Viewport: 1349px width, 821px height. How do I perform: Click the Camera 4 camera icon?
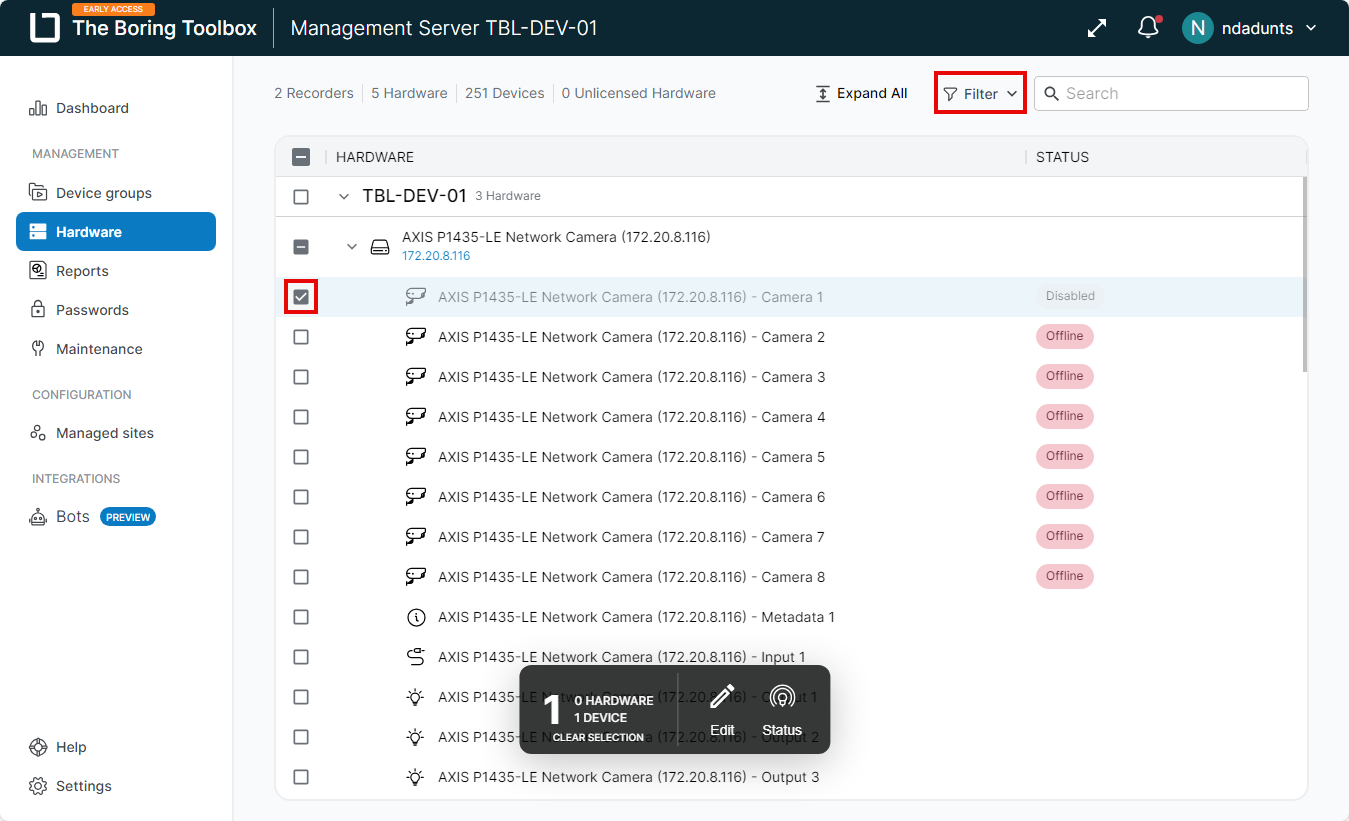416,417
